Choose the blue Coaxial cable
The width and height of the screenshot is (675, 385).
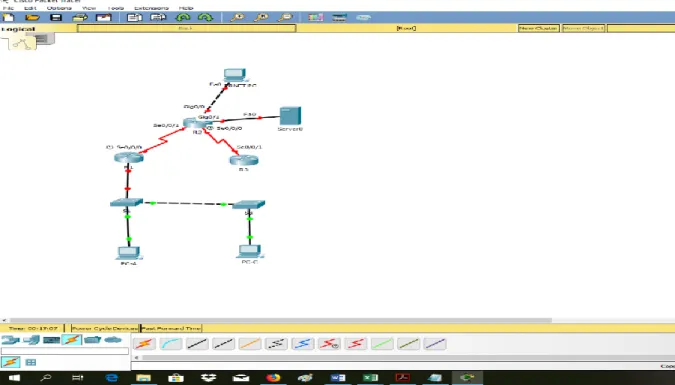coord(303,344)
